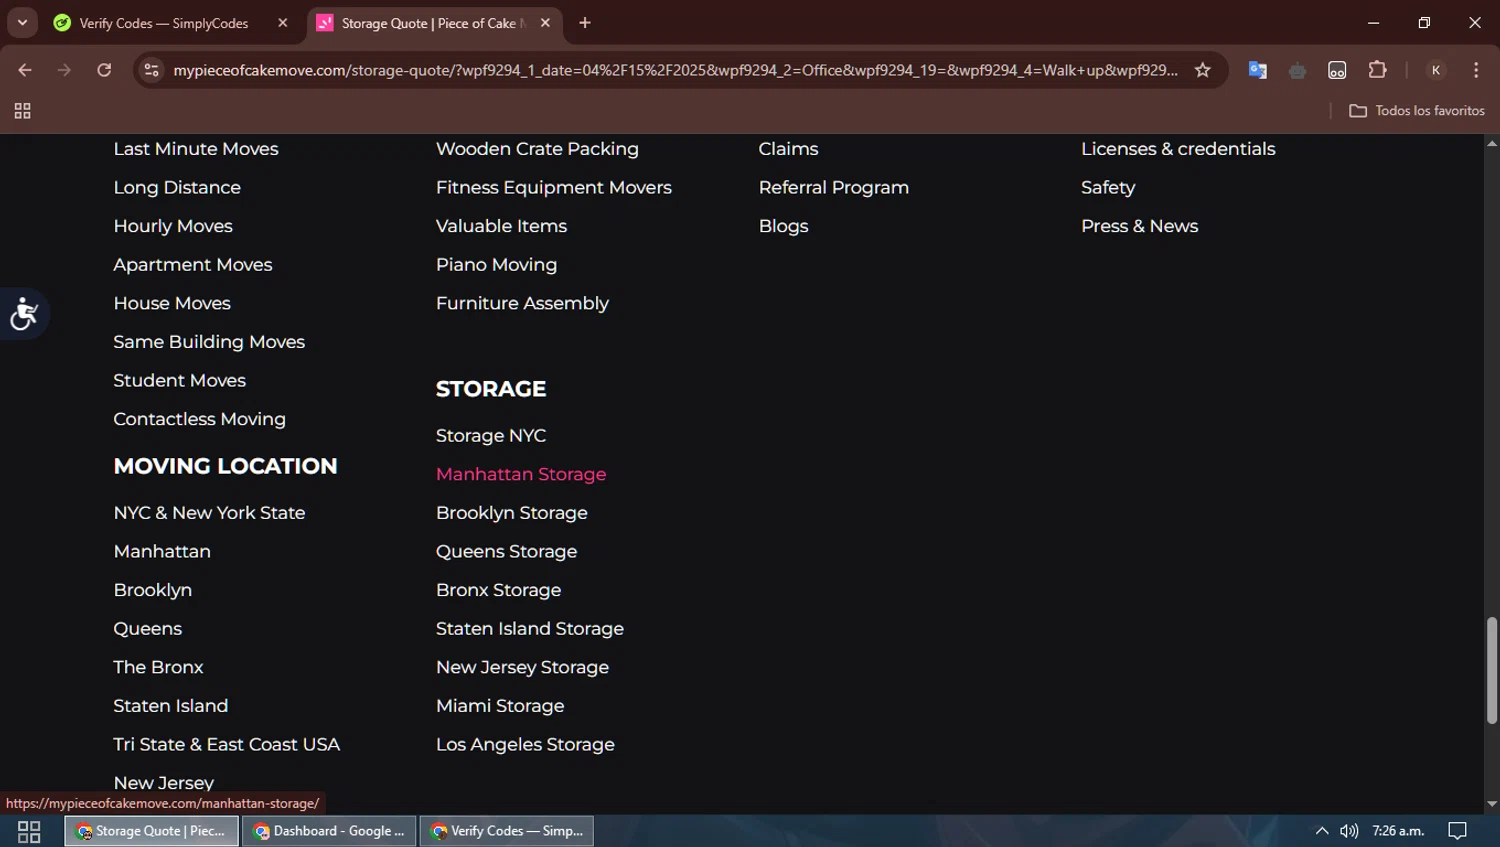
Task: Open Tri State & East Coast USA link
Action: tap(227, 745)
